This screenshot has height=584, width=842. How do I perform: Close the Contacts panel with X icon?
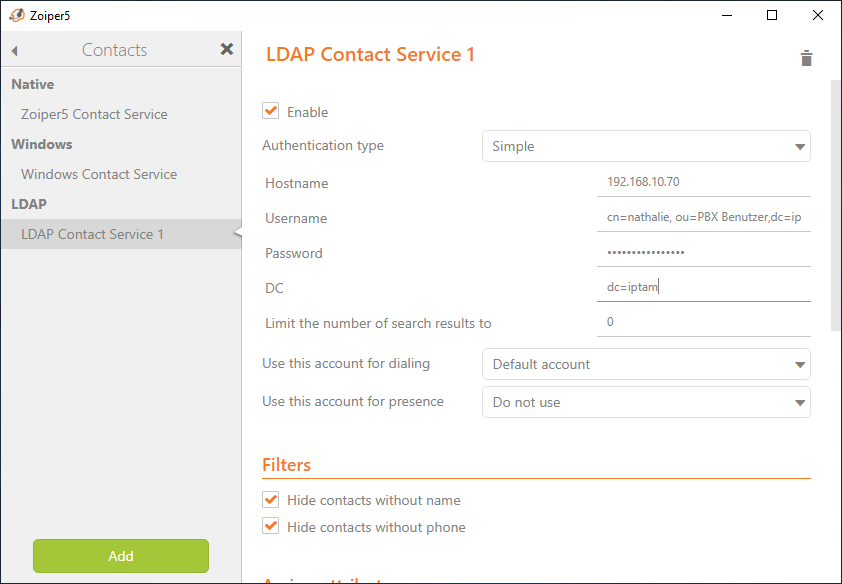click(x=227, y=49)
